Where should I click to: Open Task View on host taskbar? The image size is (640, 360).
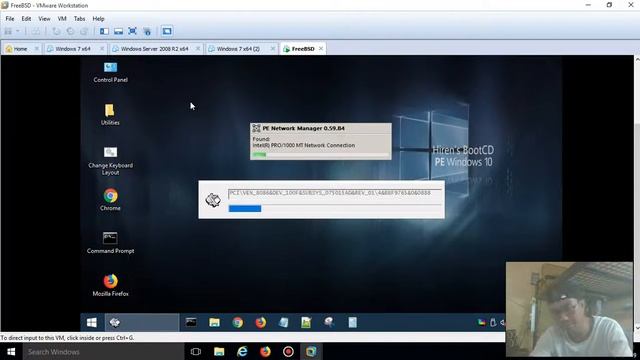pos(196,351)
